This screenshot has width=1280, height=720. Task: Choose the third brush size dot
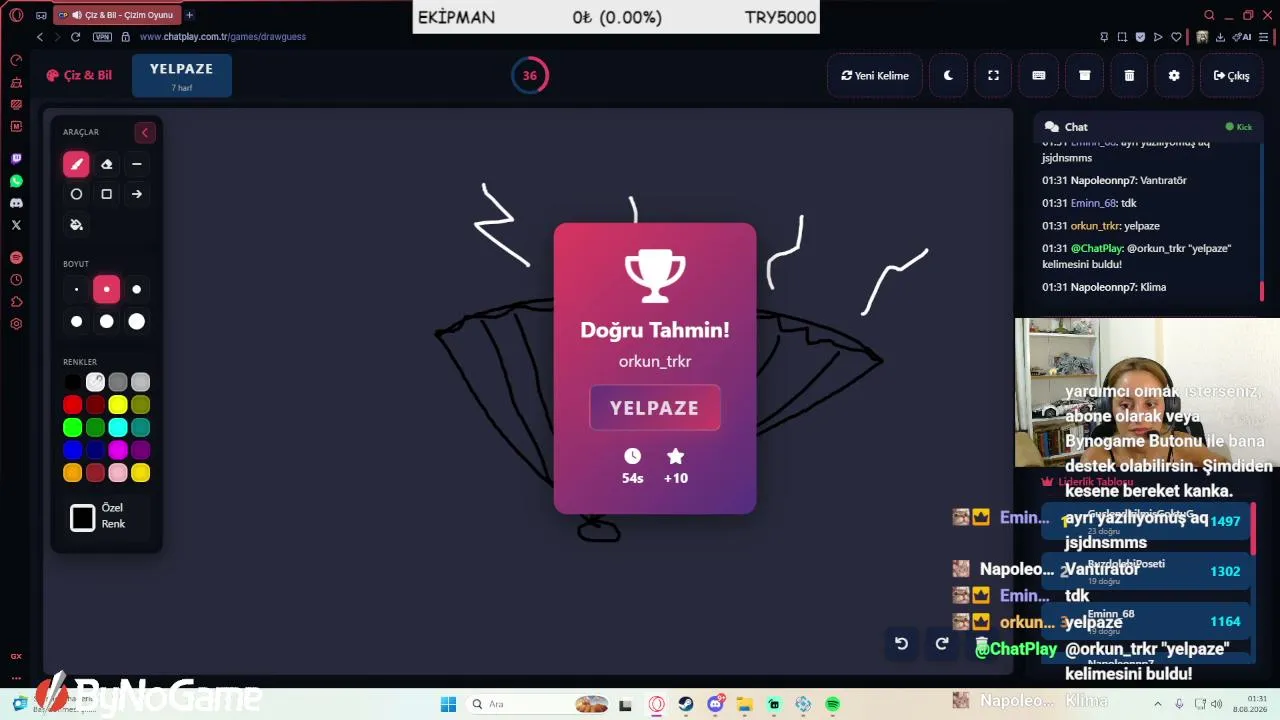(137, 290)
